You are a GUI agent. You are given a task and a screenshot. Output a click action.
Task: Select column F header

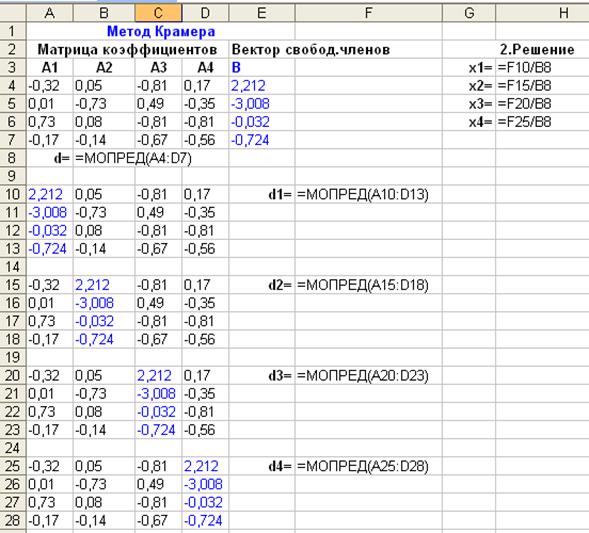(369, 13)
